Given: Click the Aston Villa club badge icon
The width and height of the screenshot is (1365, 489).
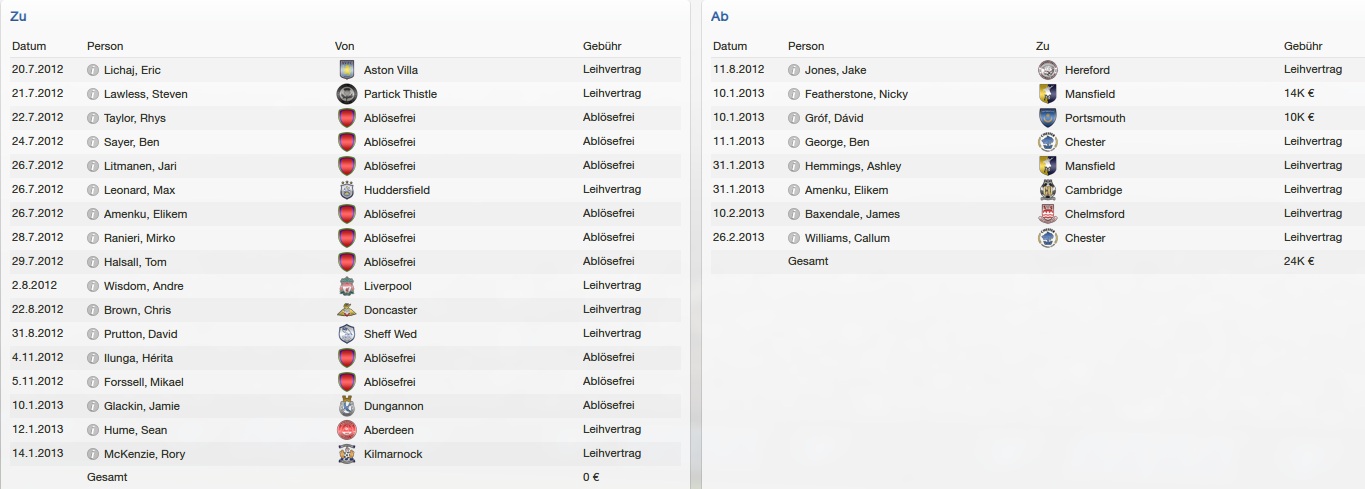Looking at the screenshot, I should 347,70.
